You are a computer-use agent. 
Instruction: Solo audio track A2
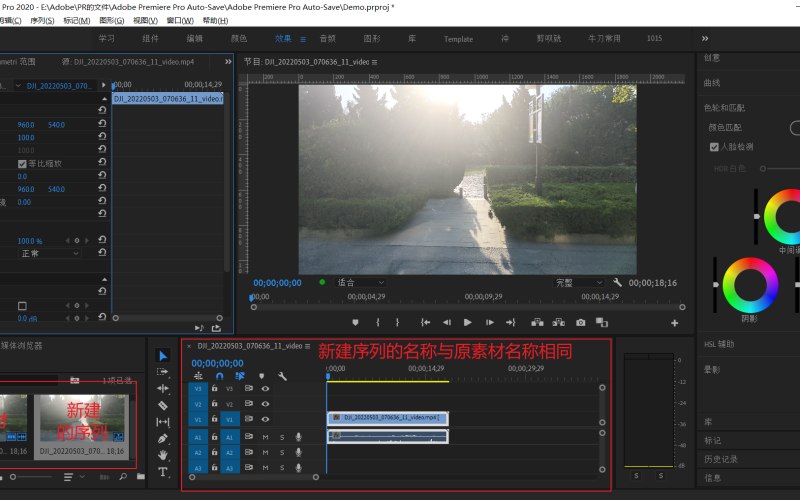click(x=282, y=452)
